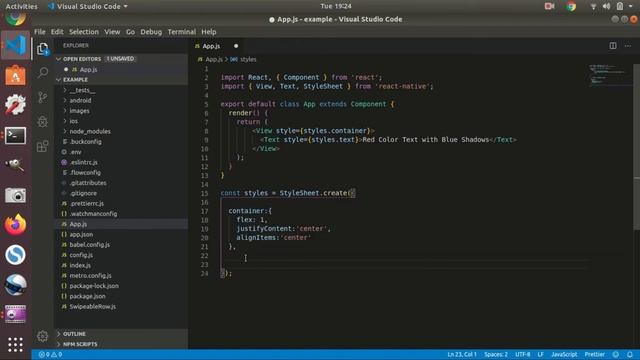Expand the Outline section
The height and width of the screenshot is (360, 640).
[x=121, y=334]
